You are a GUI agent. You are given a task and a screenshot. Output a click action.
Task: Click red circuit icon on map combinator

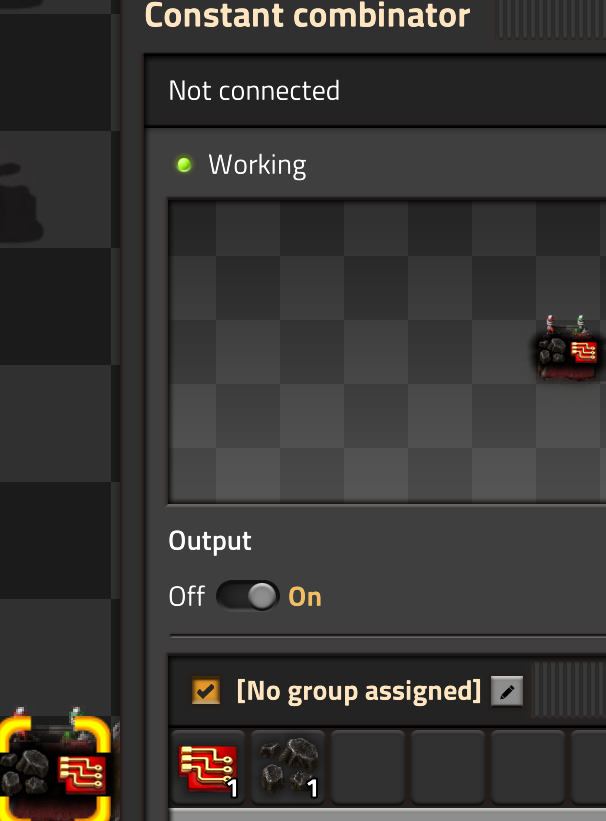click(x=81, y=774)
